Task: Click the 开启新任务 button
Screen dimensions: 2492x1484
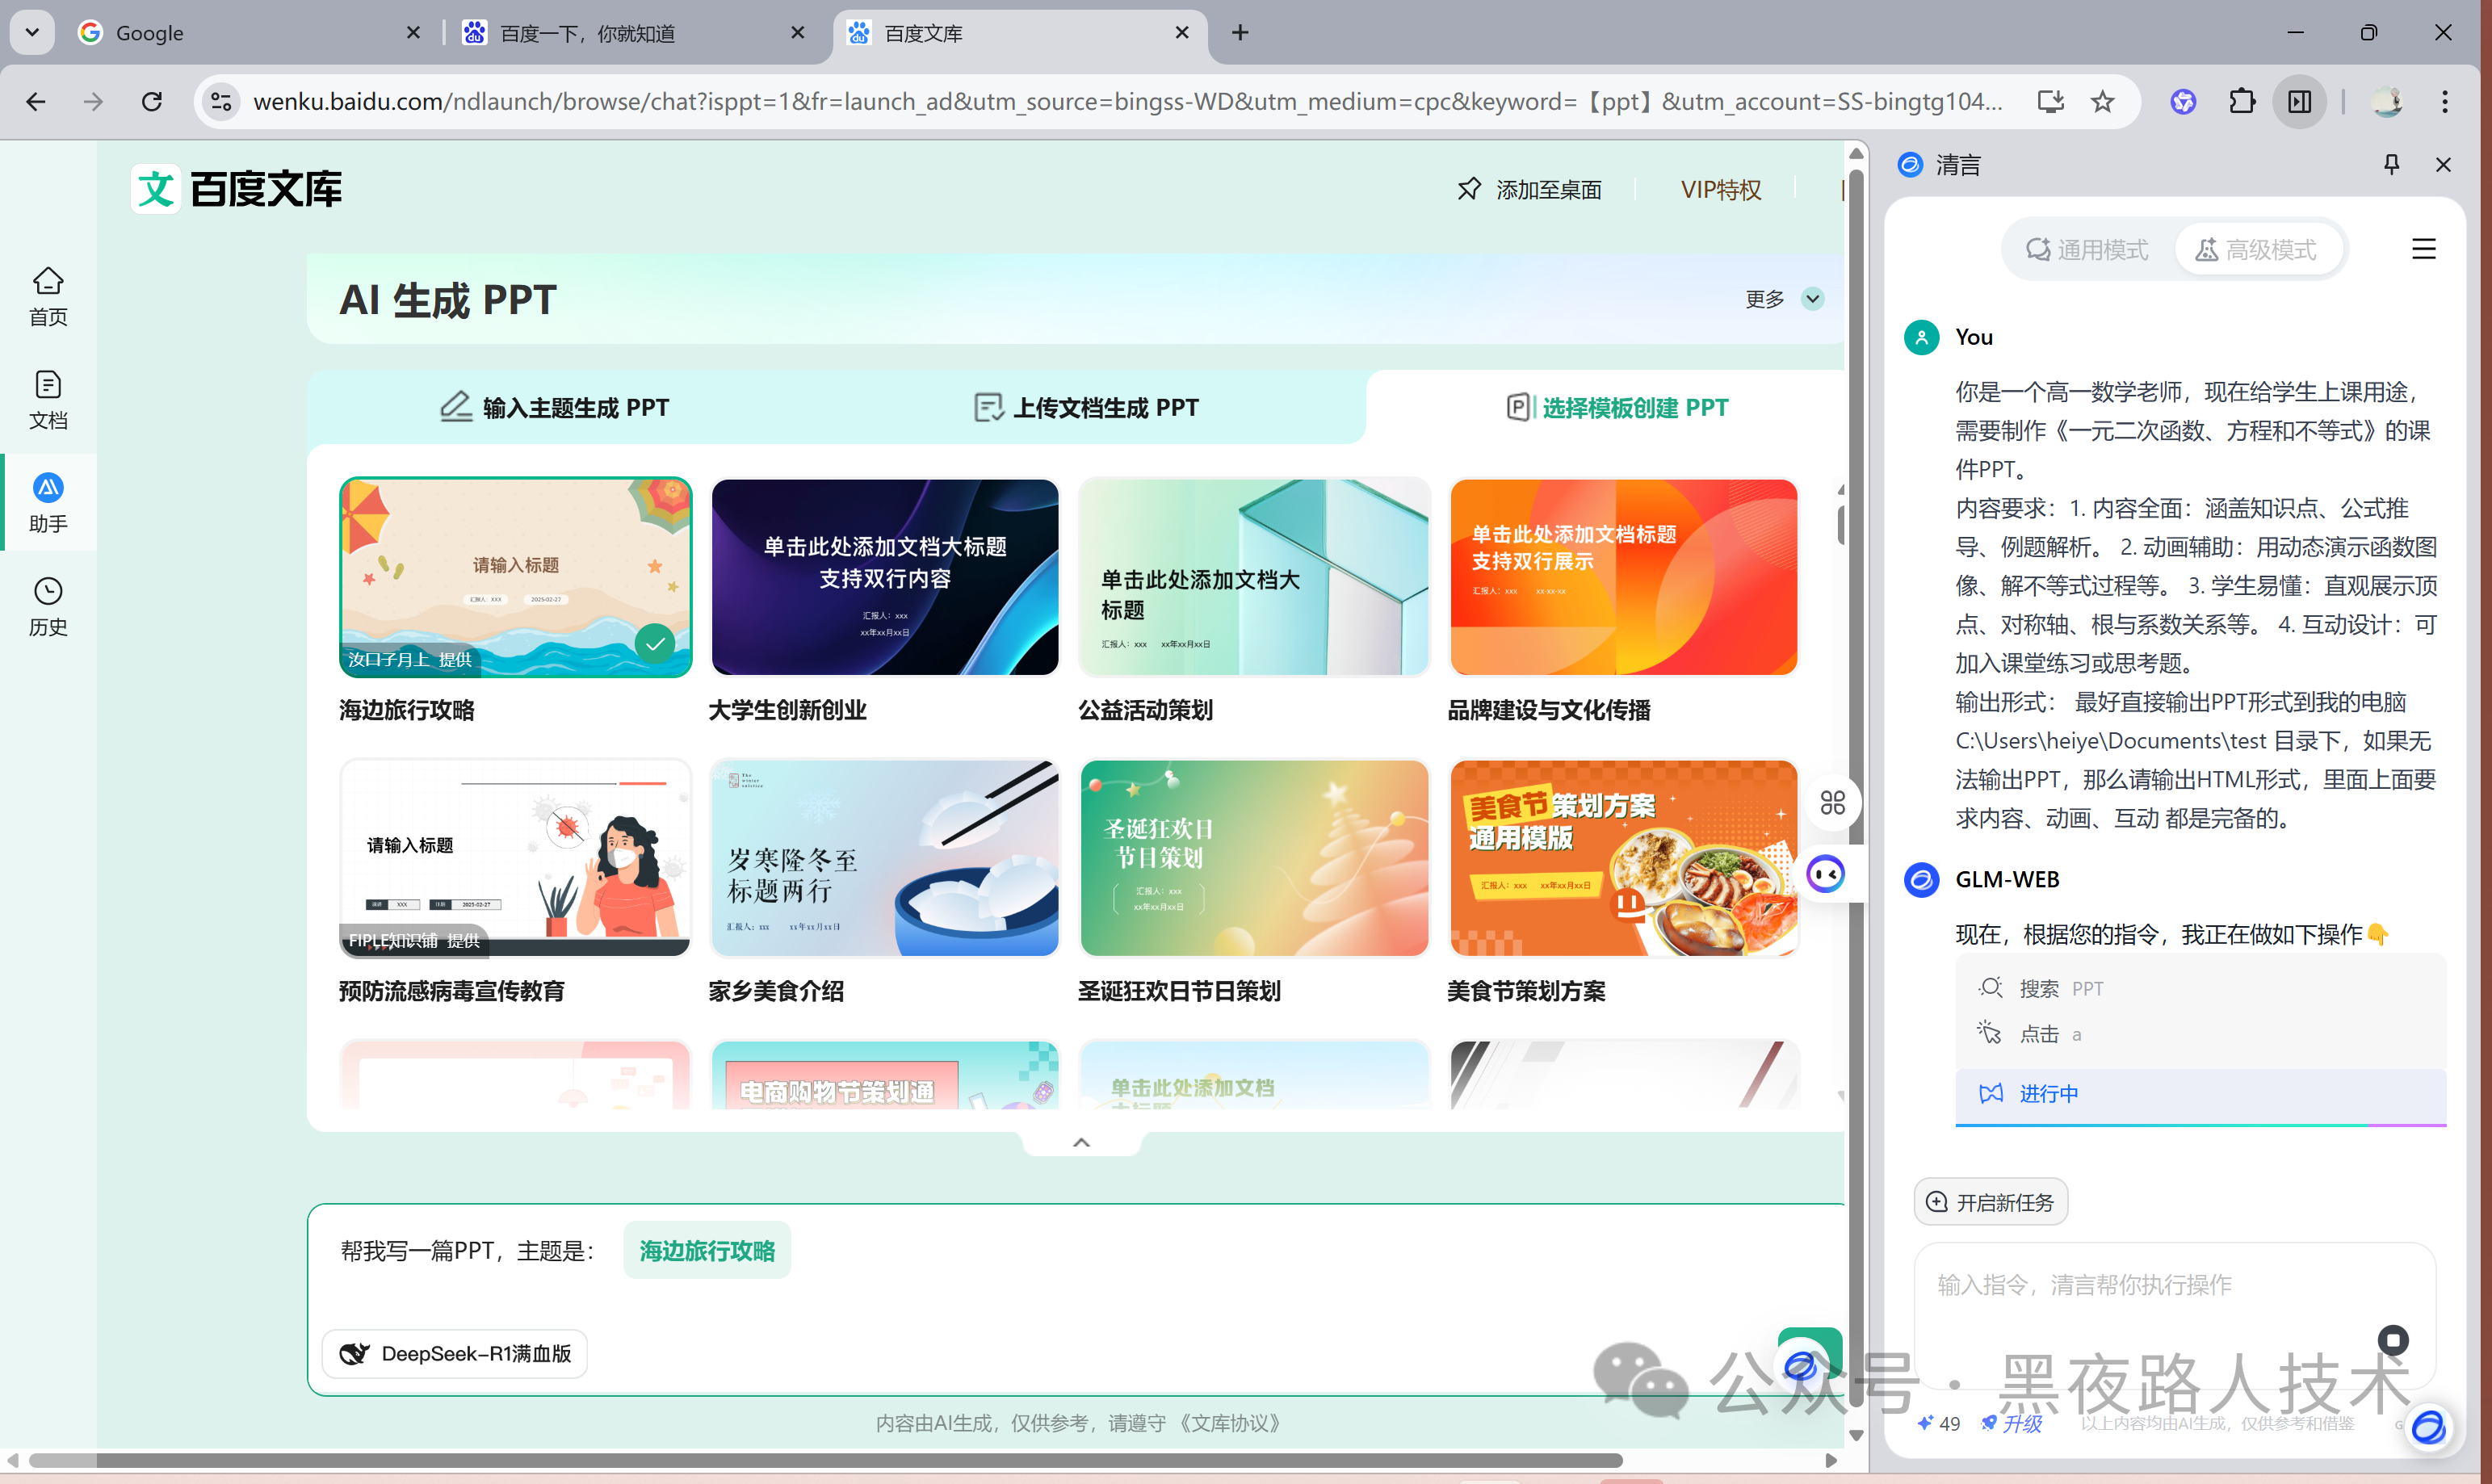Action: (x=1990, y=1202)
